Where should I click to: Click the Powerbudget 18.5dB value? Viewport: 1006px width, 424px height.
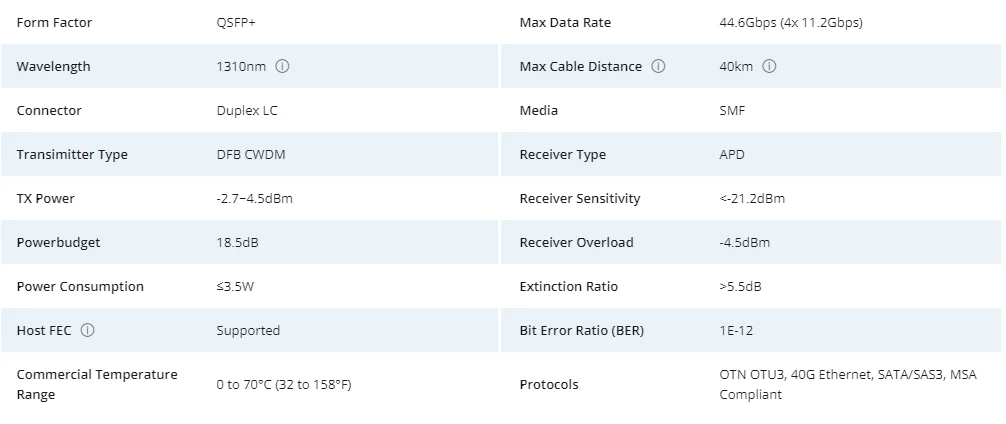tap(238, 243)
